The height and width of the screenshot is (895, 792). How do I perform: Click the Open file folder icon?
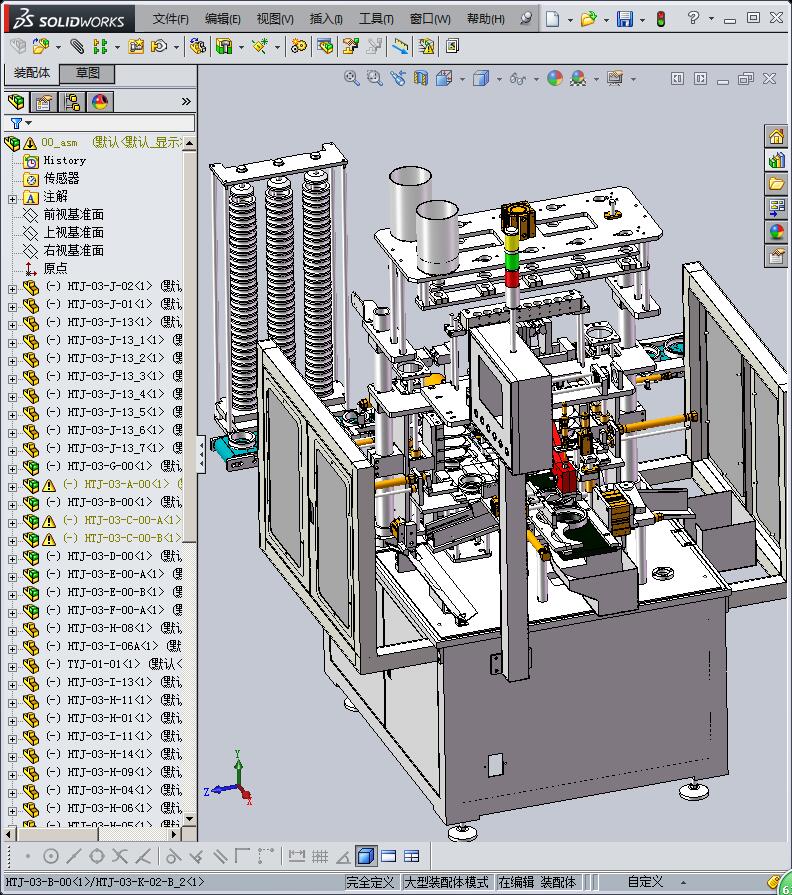(x=588, y=19)
